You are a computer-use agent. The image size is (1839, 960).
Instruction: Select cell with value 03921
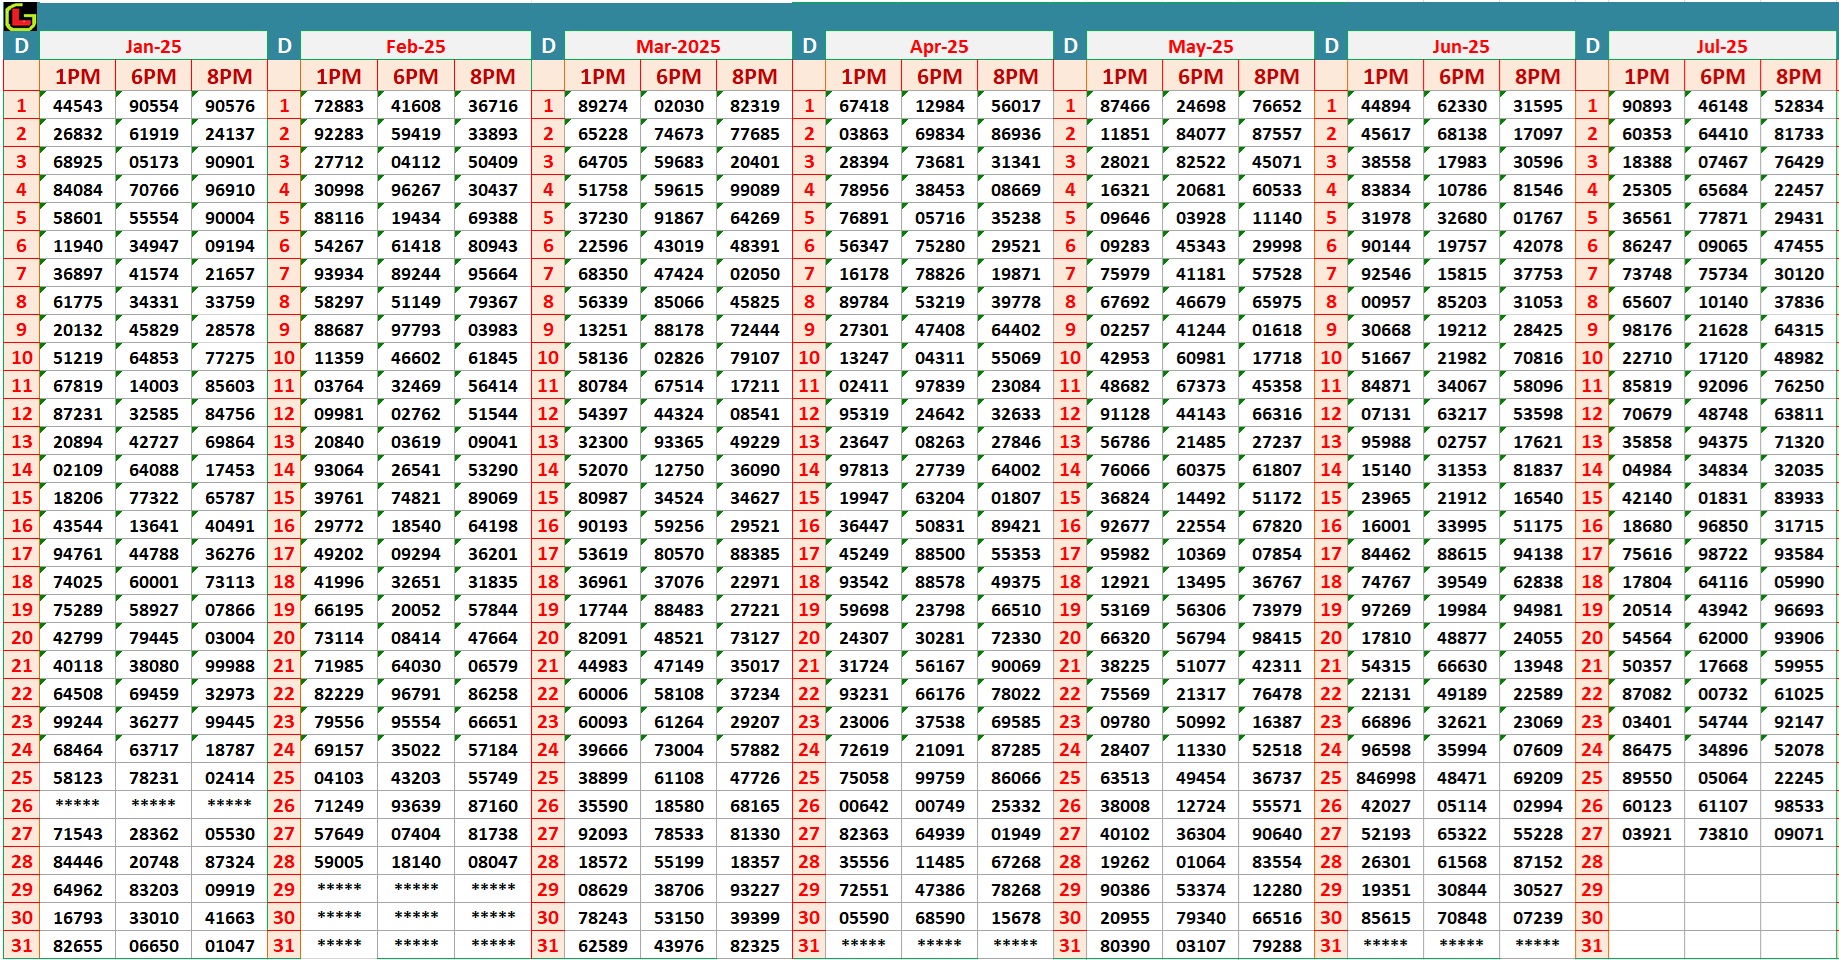pyautogui.click(x=1647, y=834)
